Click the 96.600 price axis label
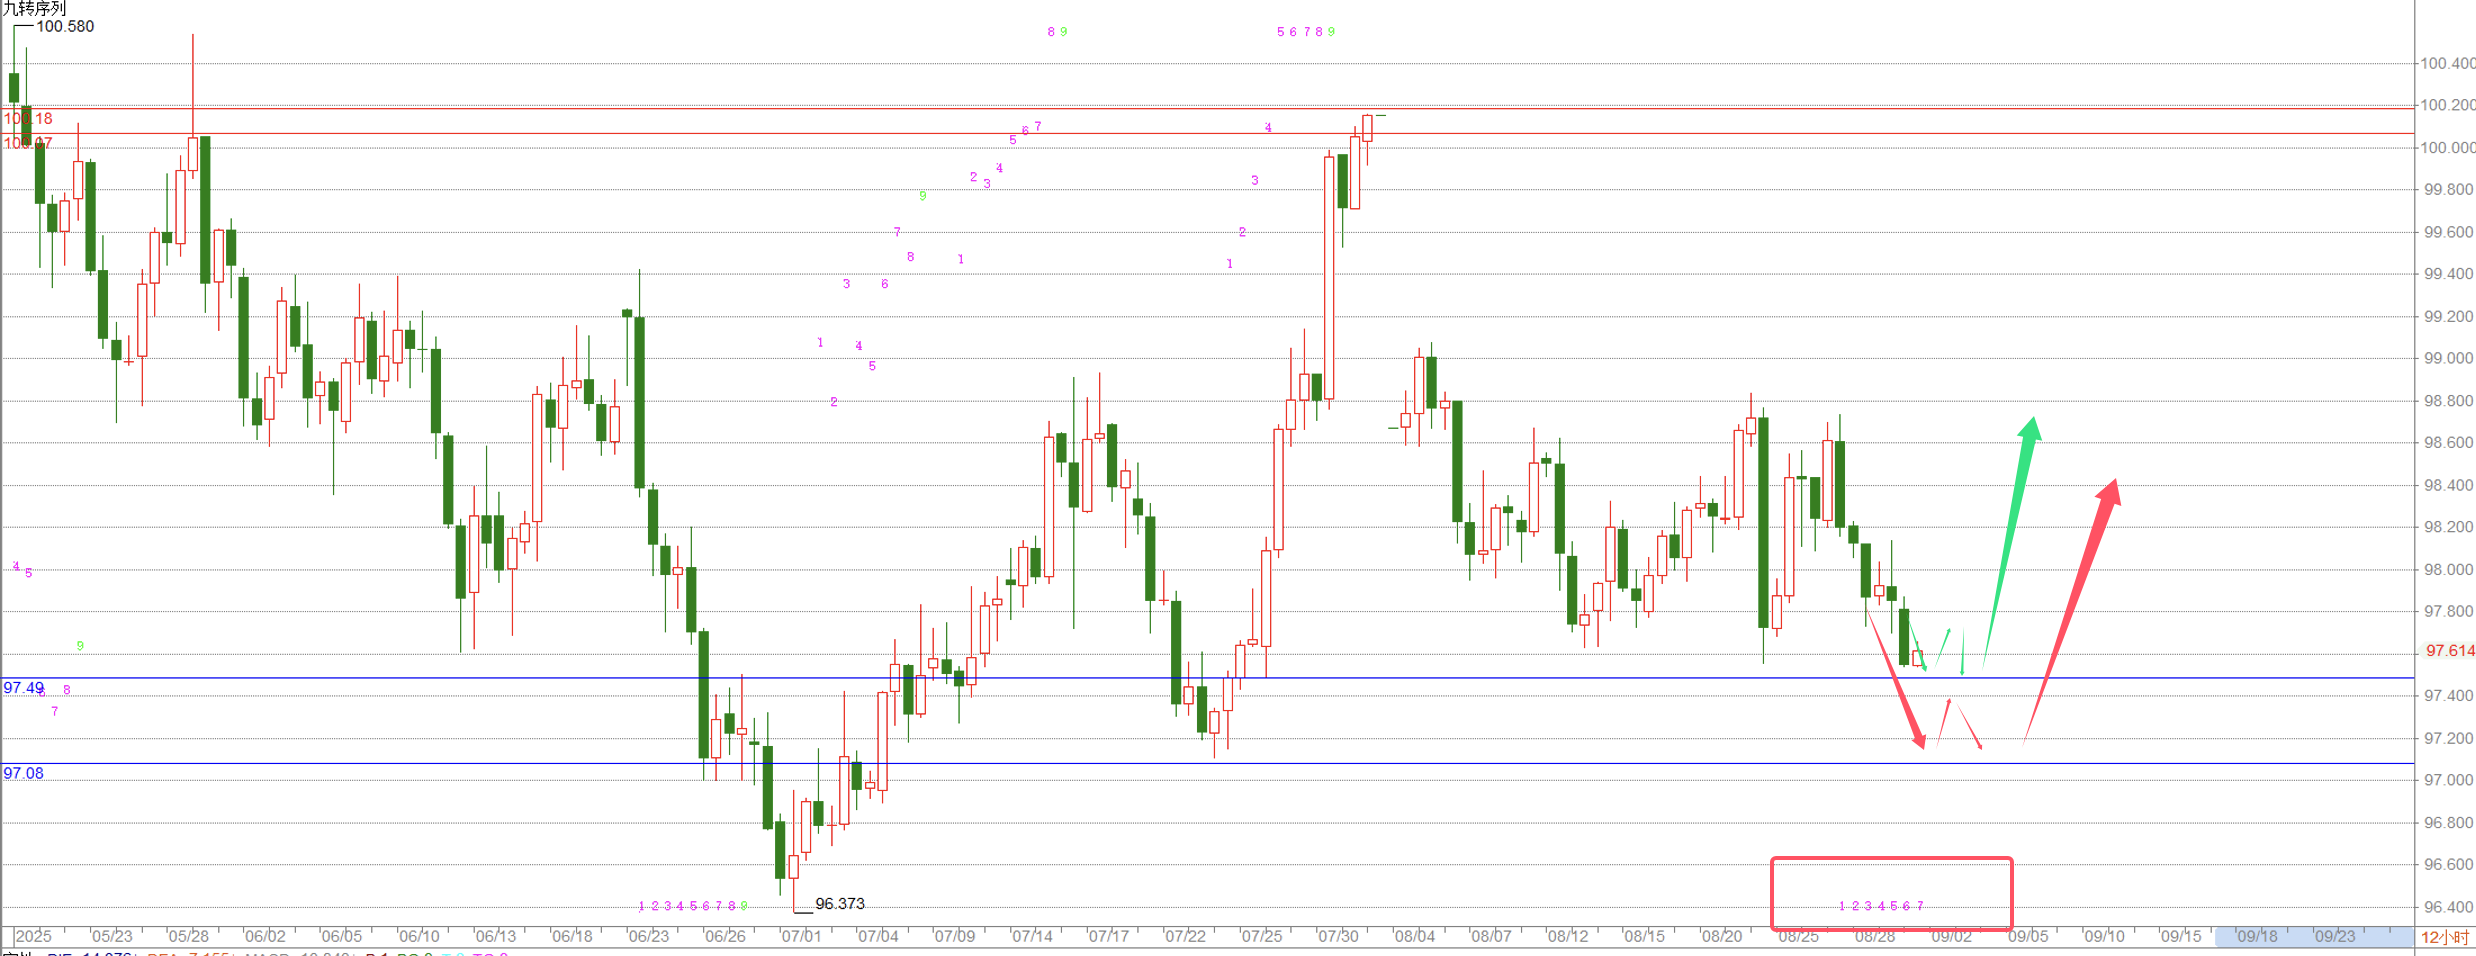 tap(2449, 865)
